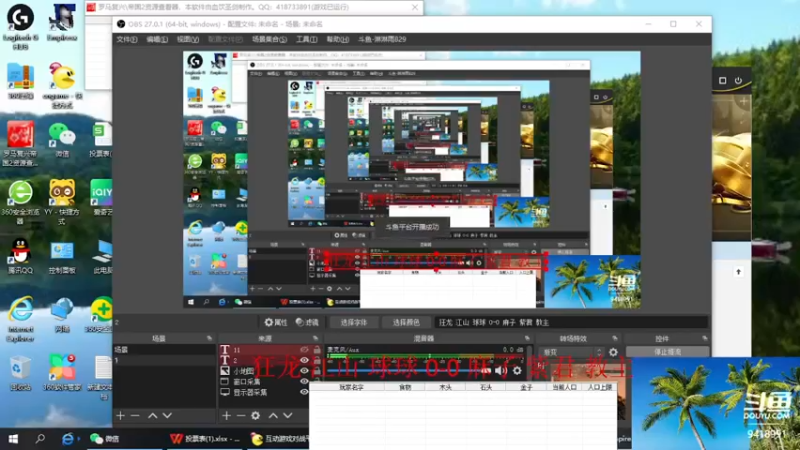Image resolution: width=800 pixels, height=450 pixels.
Task: Open the 回收站 recycle bin icon
Action: click(20, 373)
